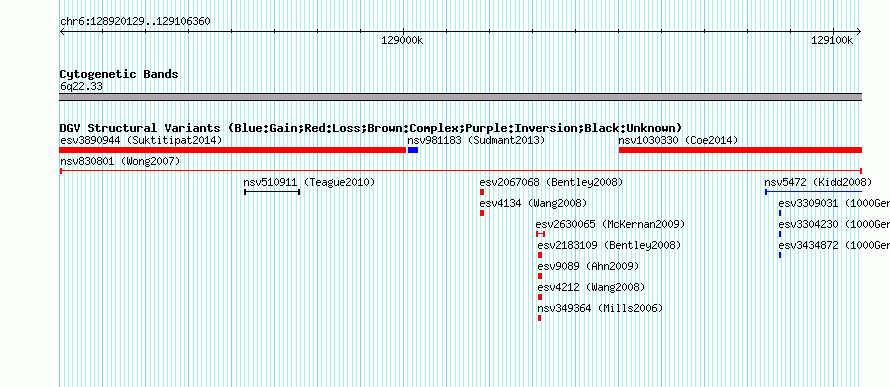Viewport: 890px width, 387px height.
Task: Click the chr6:128920129..129106360 region label
Action: 135,22
